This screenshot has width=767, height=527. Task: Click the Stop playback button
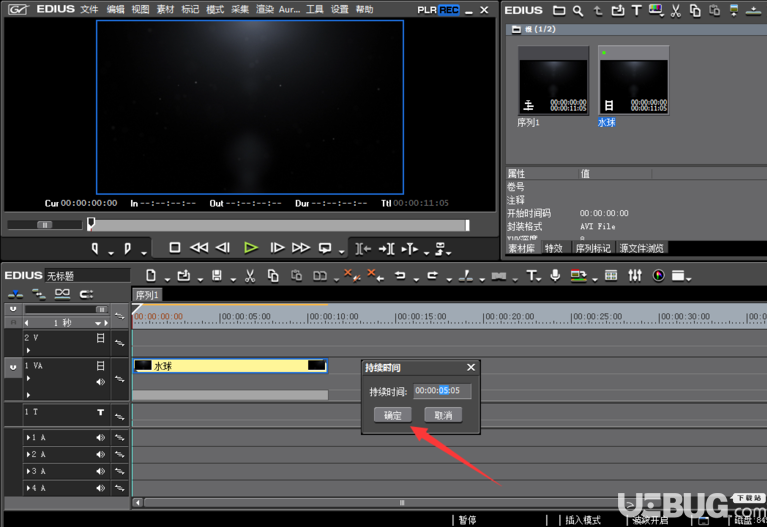pyautogui.click(x=175, y=248)
